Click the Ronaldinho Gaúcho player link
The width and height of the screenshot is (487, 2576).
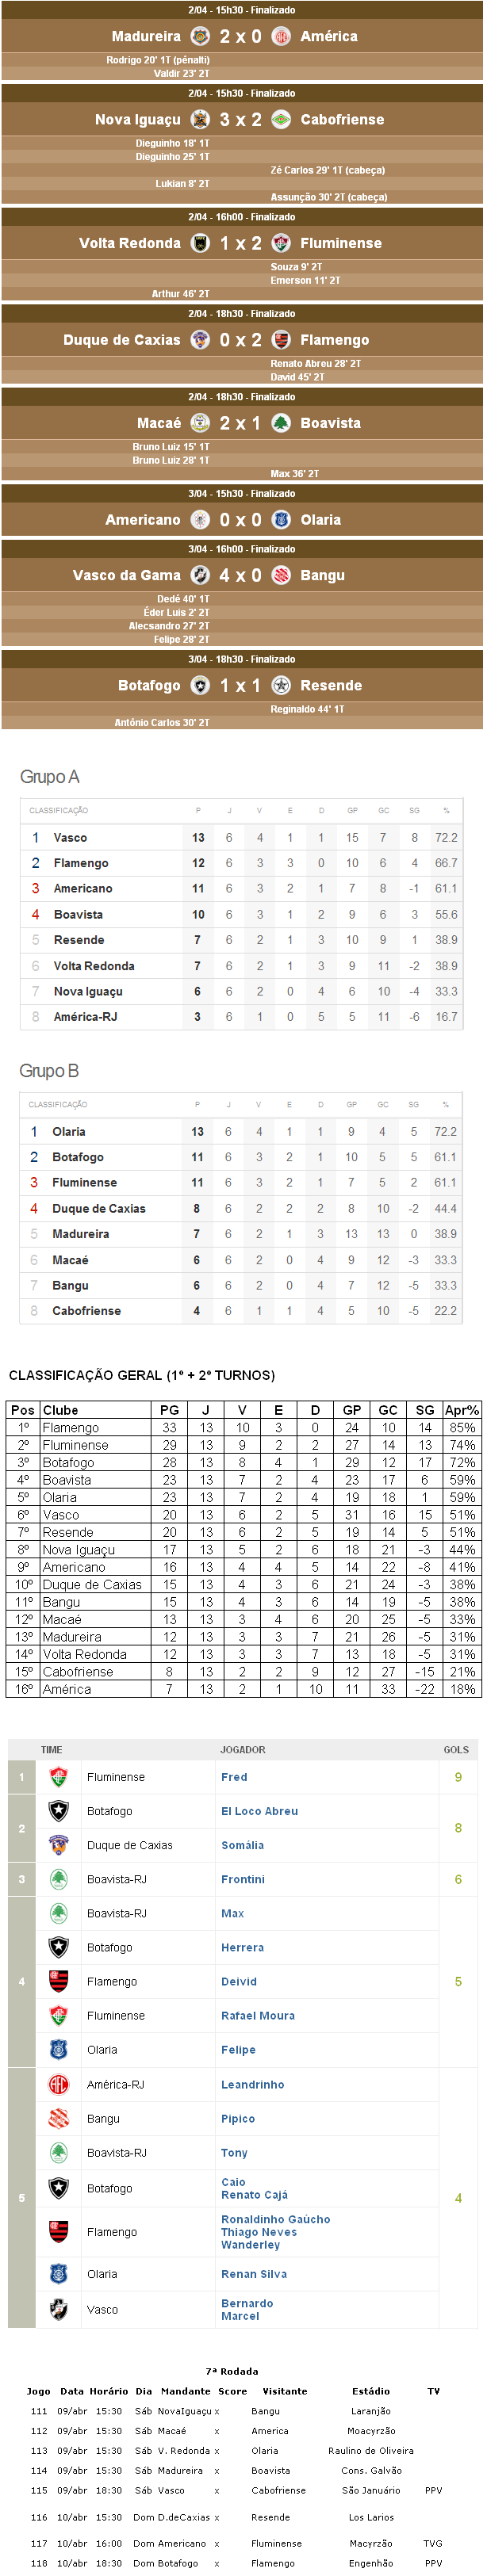[x=275, y=2219]
